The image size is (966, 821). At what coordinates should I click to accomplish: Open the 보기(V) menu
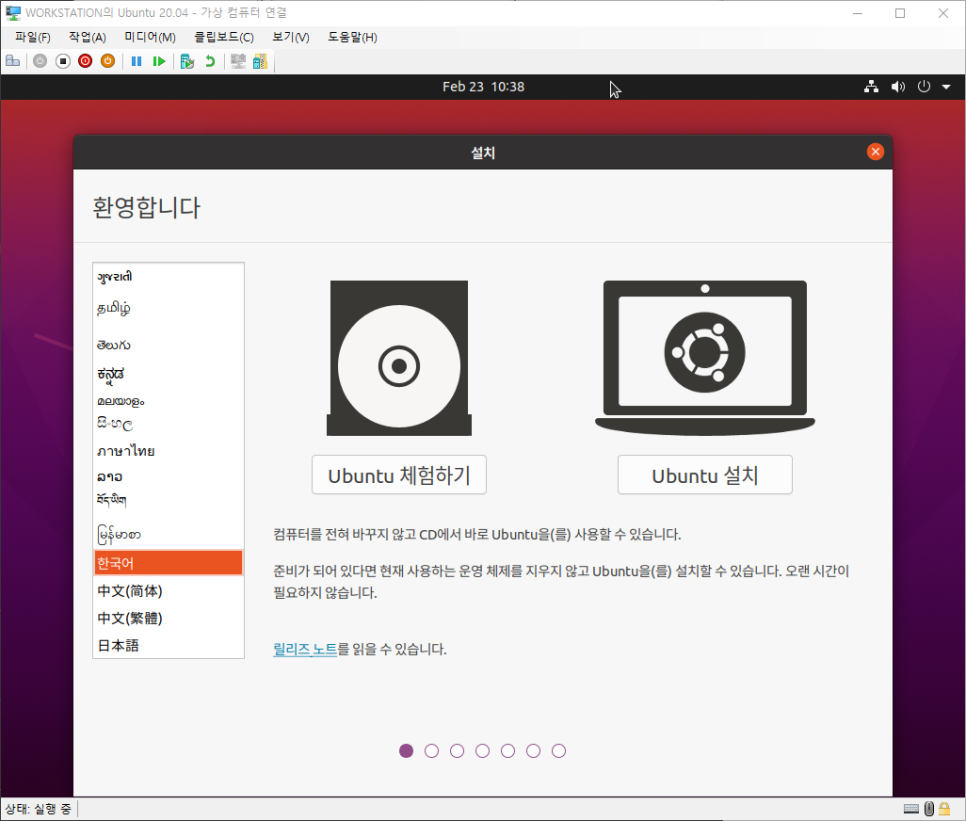tap(291, 38)
